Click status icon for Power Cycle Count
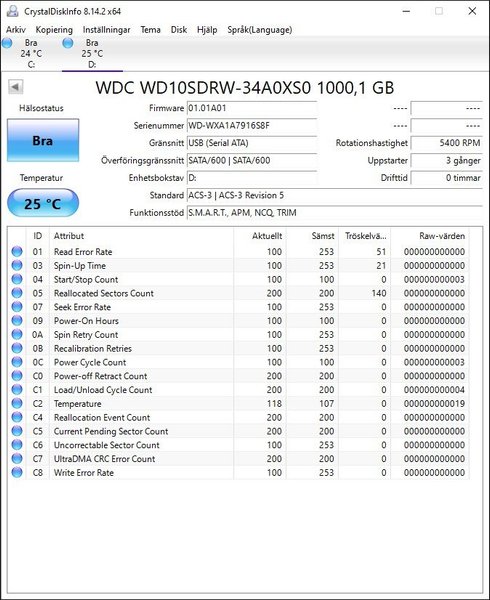The image size is (490, 600). (x=17, y=362)
